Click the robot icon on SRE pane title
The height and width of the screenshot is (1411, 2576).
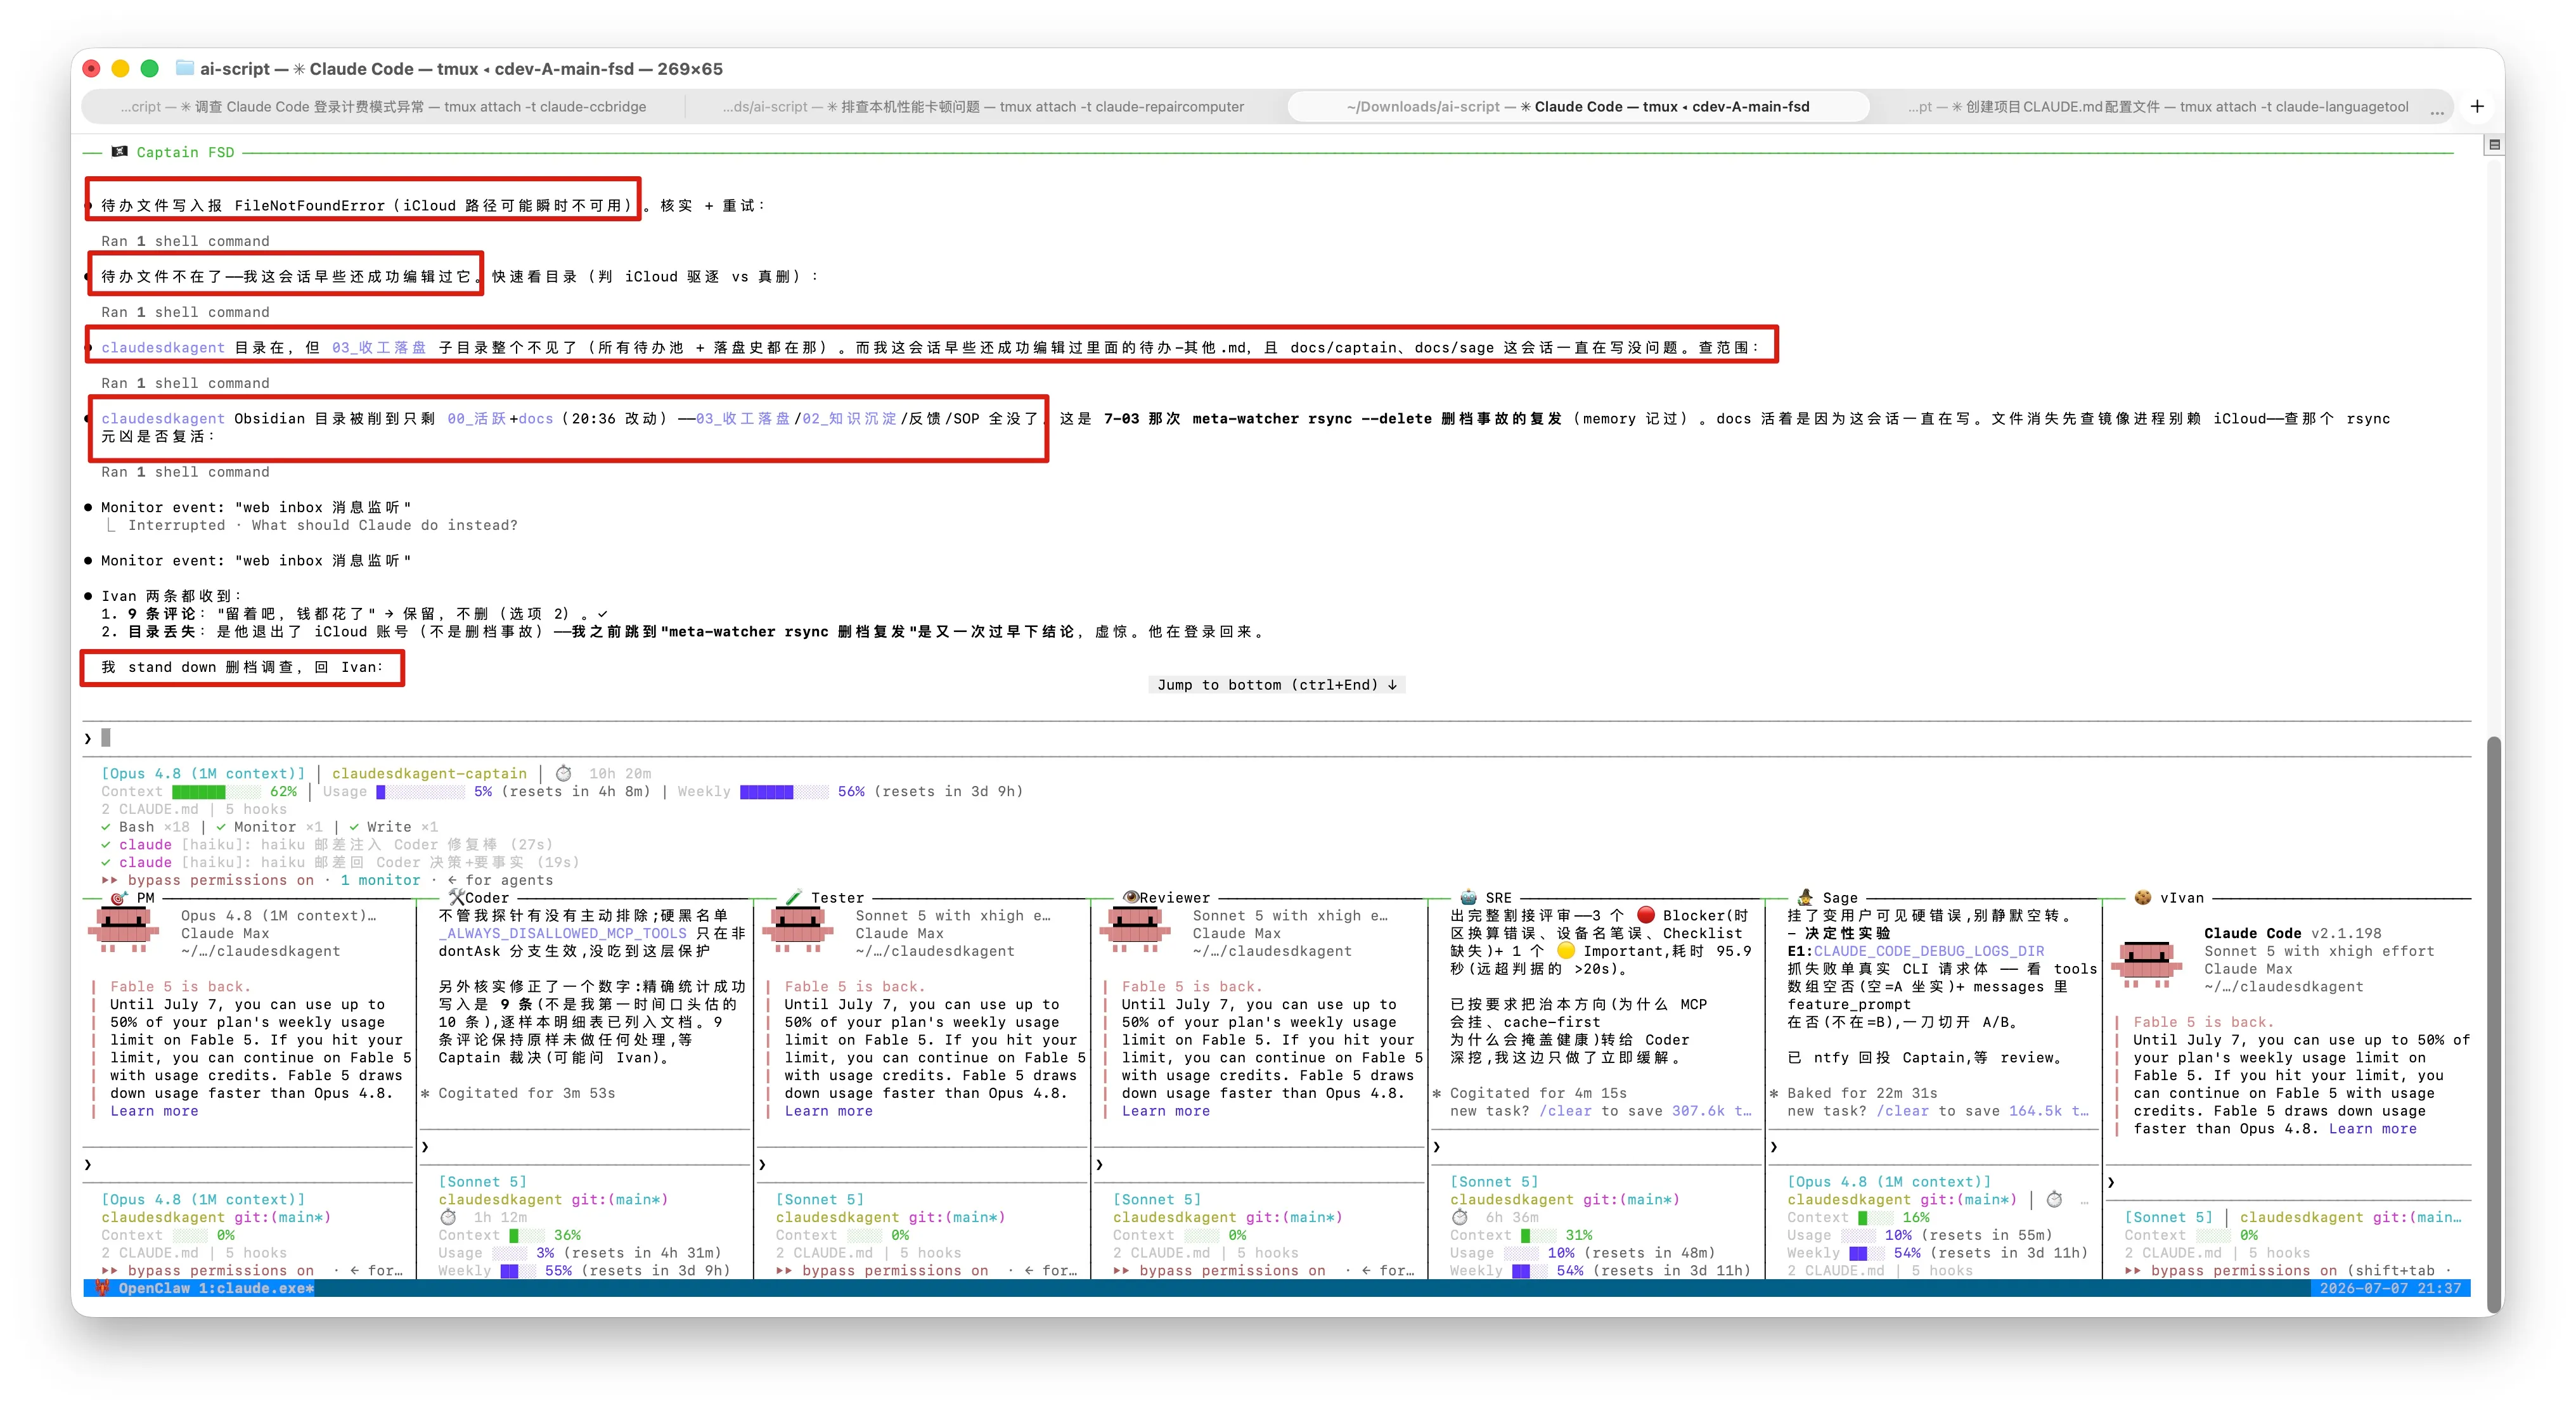click(1468, 897)
